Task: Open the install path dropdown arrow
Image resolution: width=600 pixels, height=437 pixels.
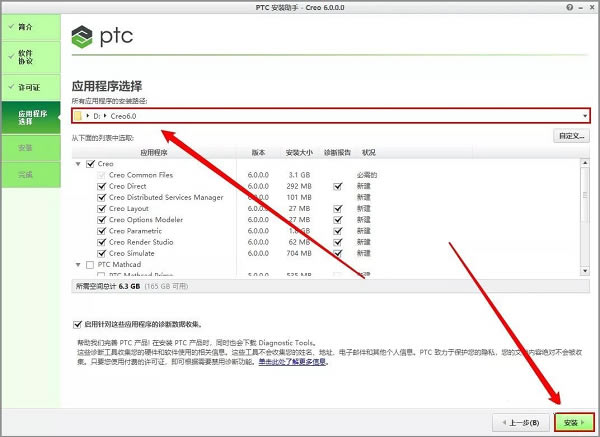Action: click(585, 116)
